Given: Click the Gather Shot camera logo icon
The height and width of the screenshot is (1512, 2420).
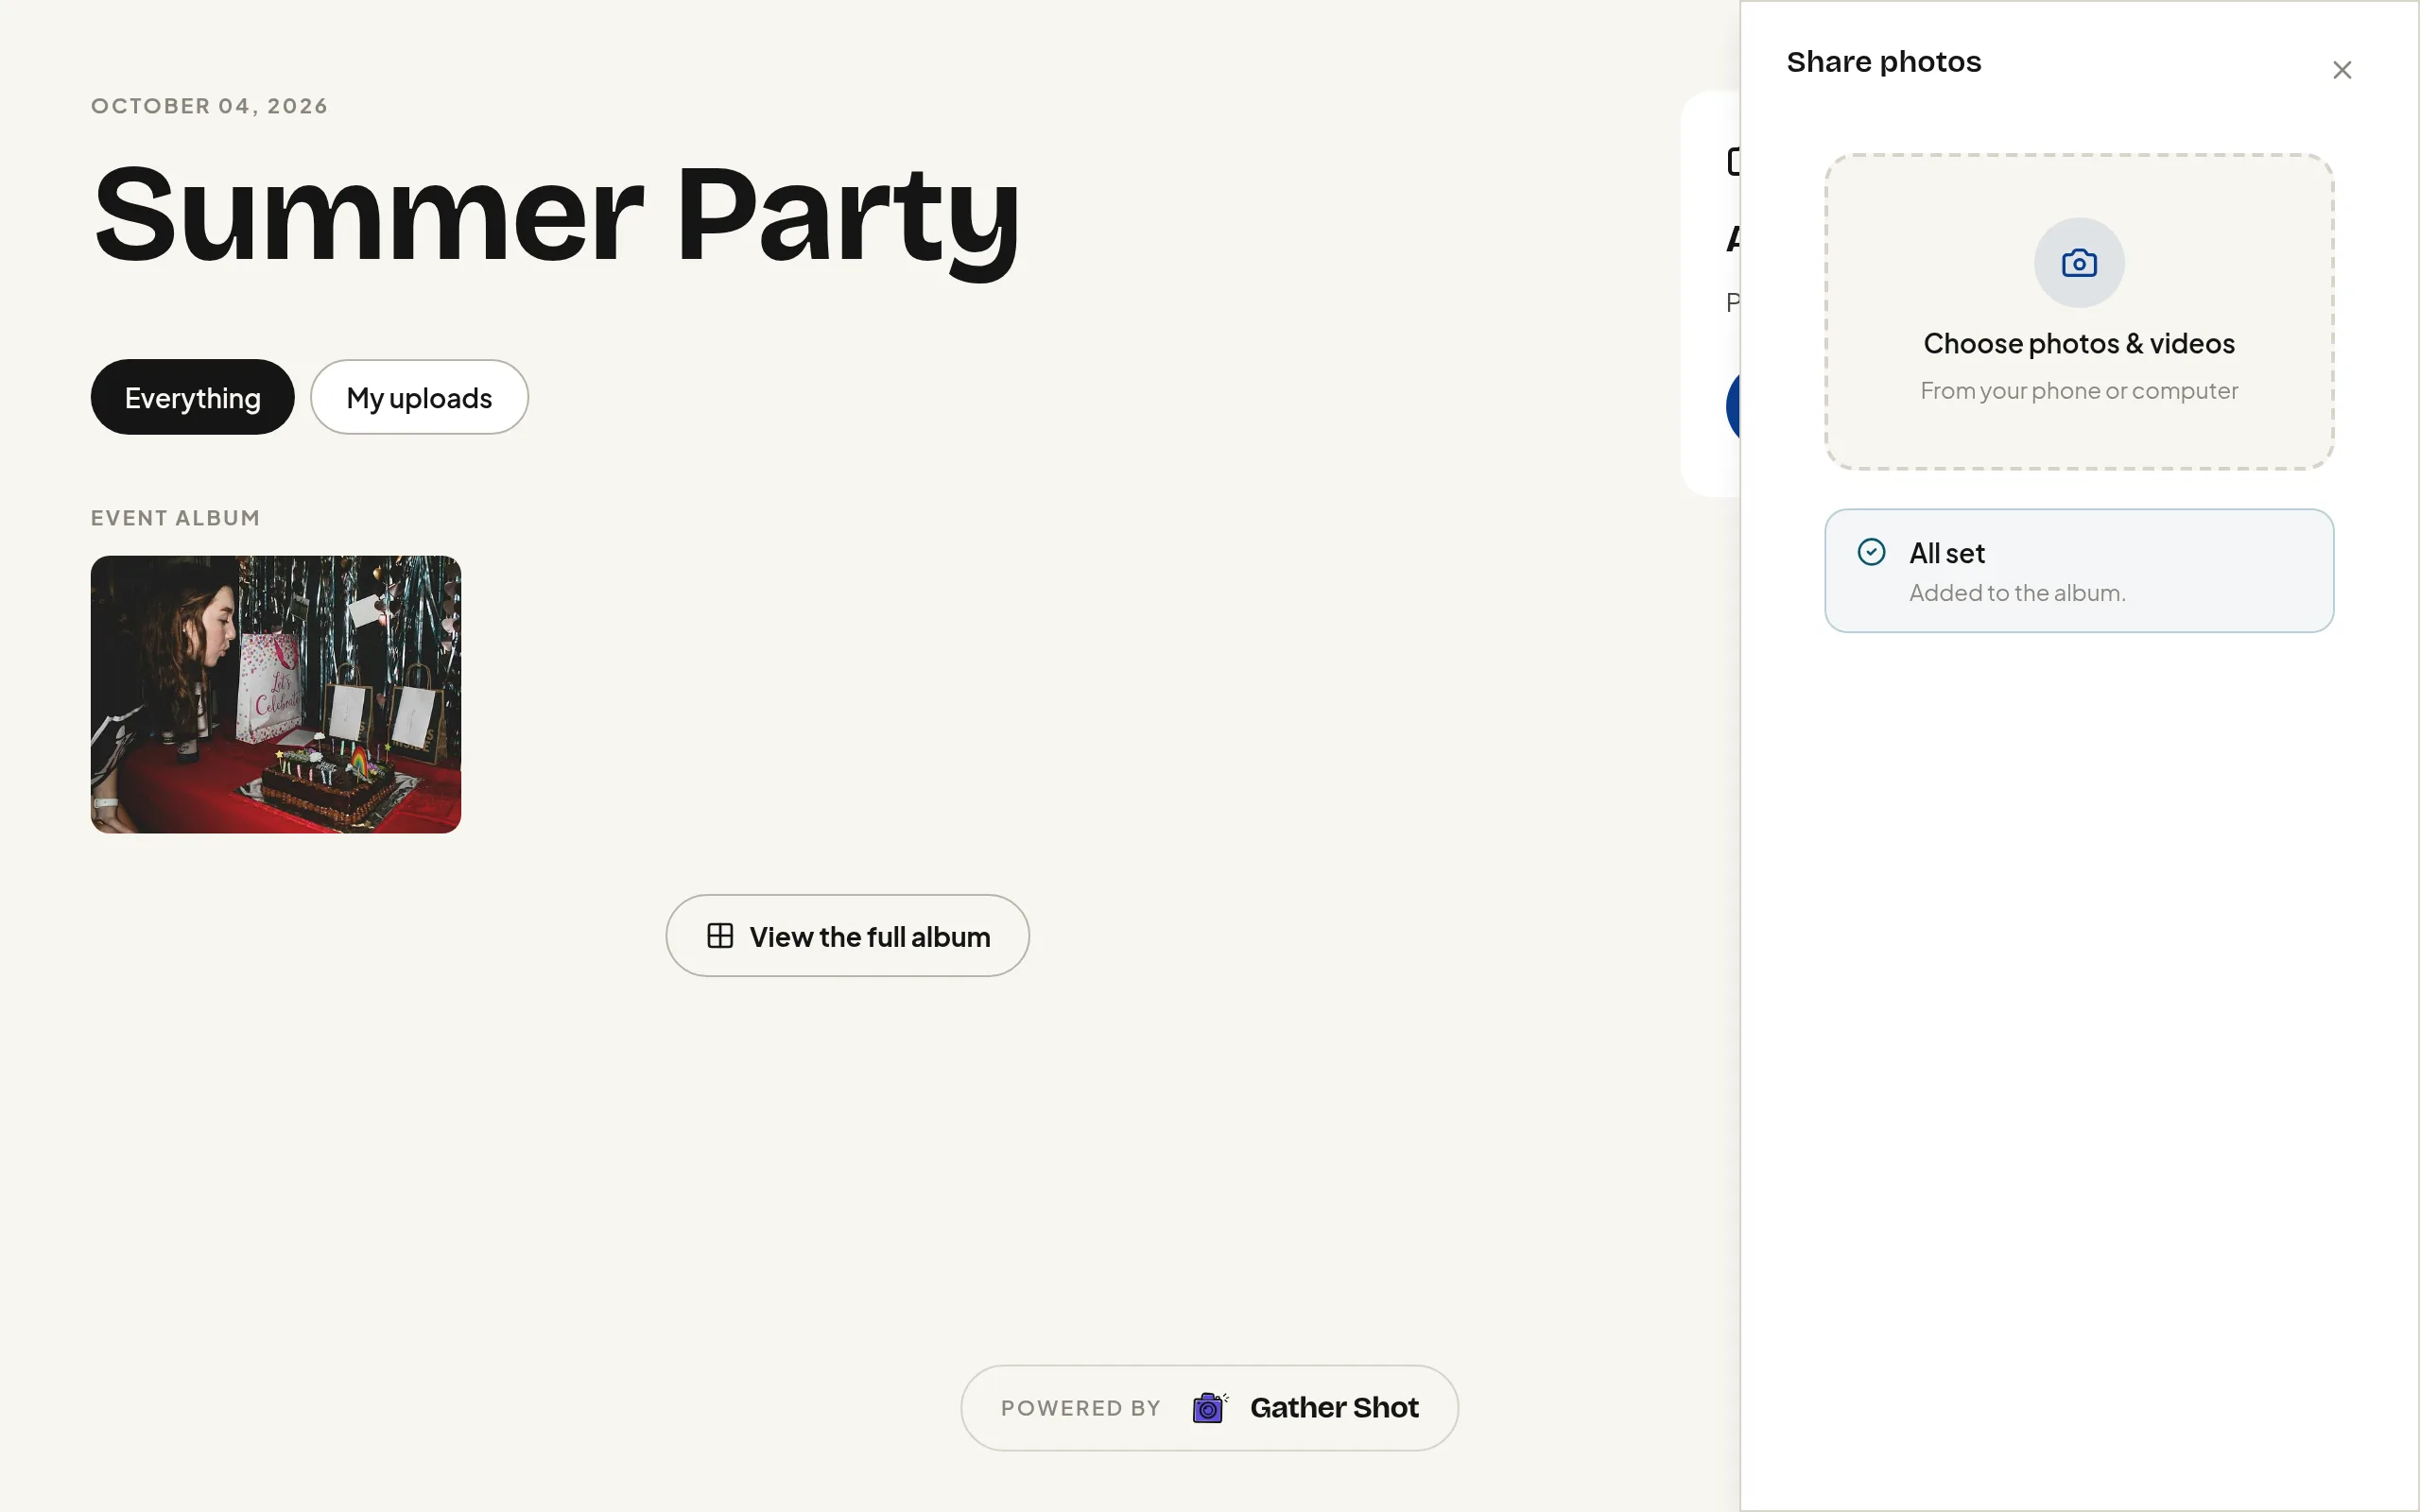Looking at the screenshot, I should click(x=1209, y=1408).
